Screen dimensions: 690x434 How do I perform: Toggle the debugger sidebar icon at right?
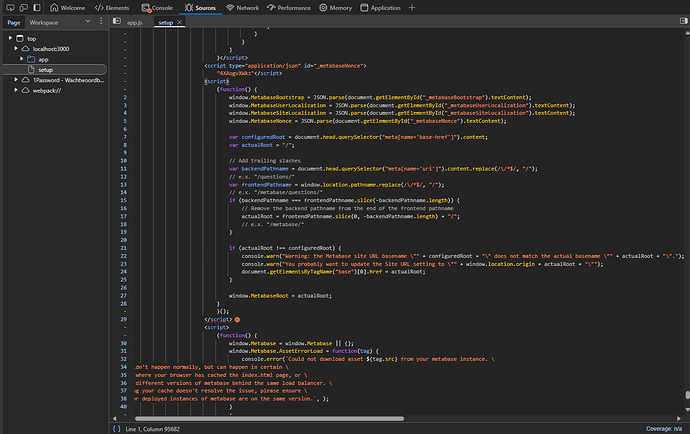coord(683,21)
